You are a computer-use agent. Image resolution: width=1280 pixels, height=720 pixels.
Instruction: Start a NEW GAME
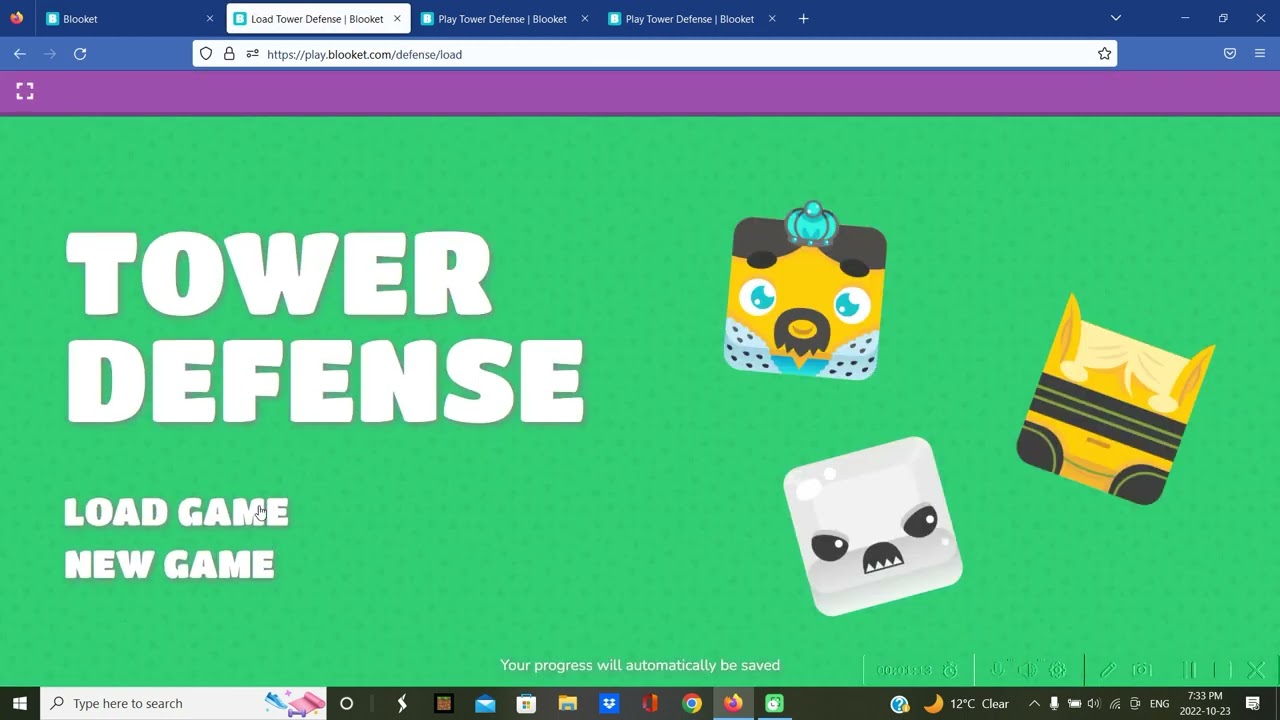pos(169,565)
